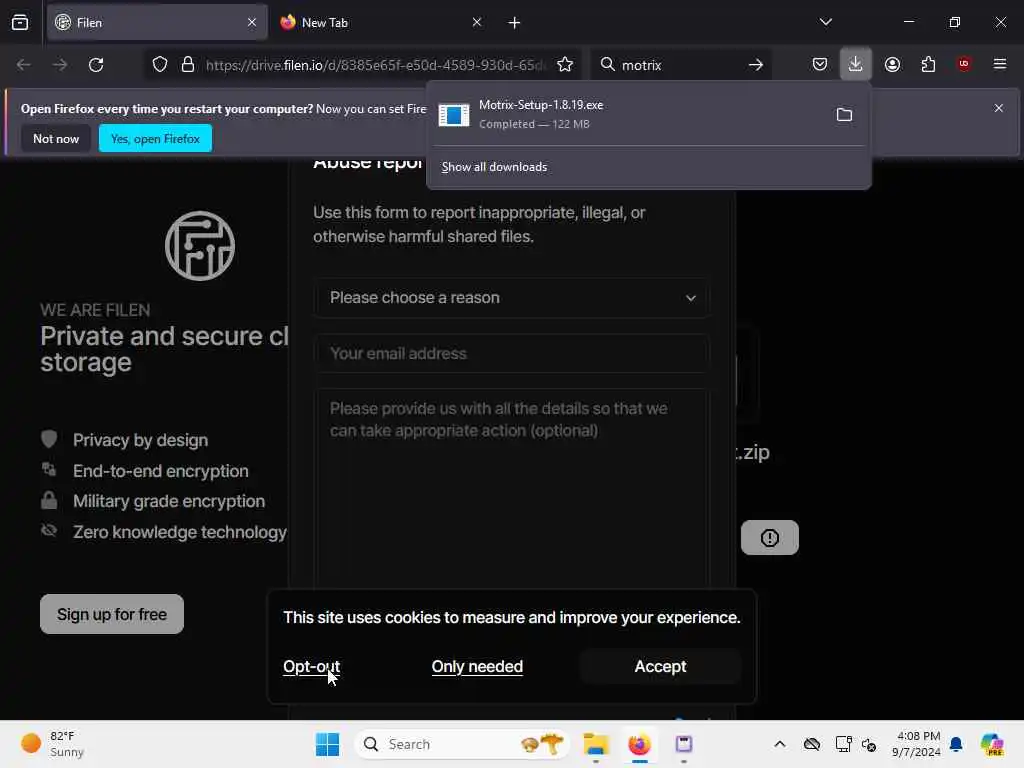1024x768 pixels.
Task: Open the notification bell icon
Action: tap(956, 744)
